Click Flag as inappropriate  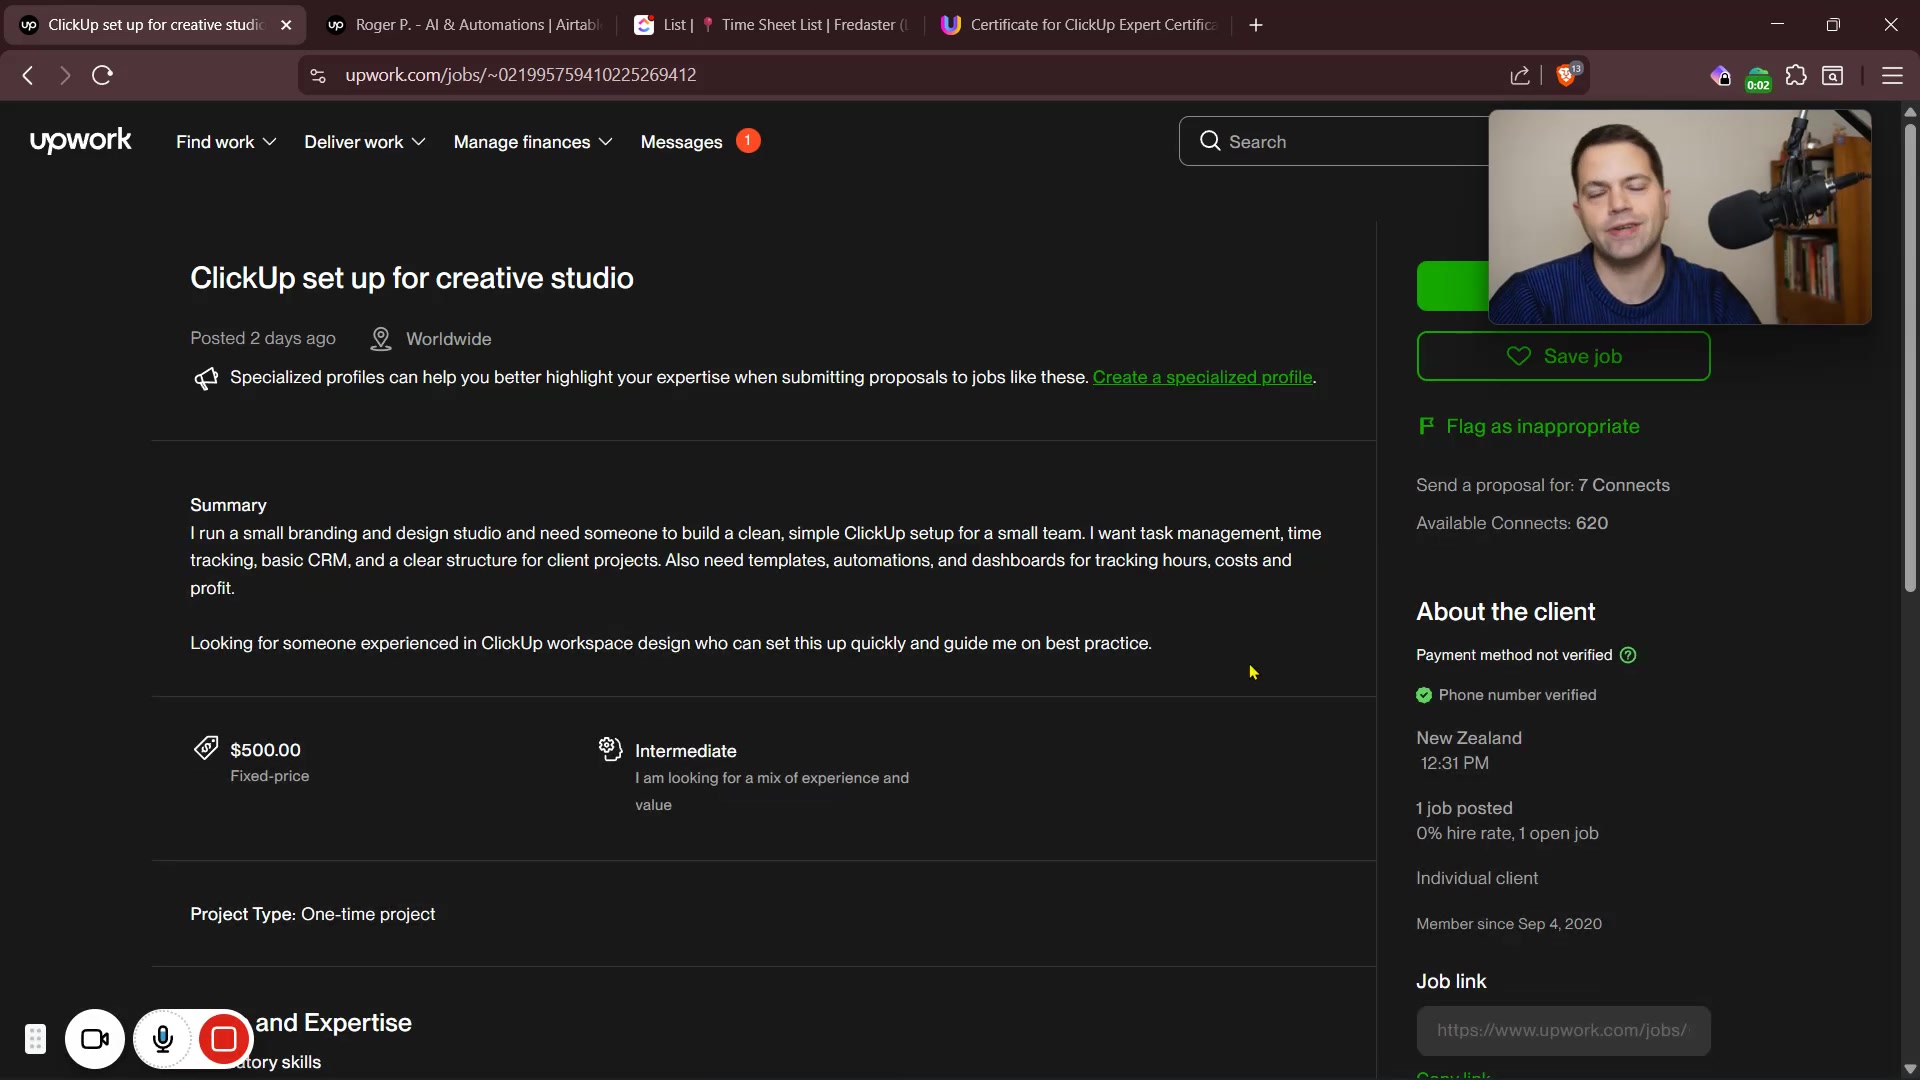[x=1542, y=426]
